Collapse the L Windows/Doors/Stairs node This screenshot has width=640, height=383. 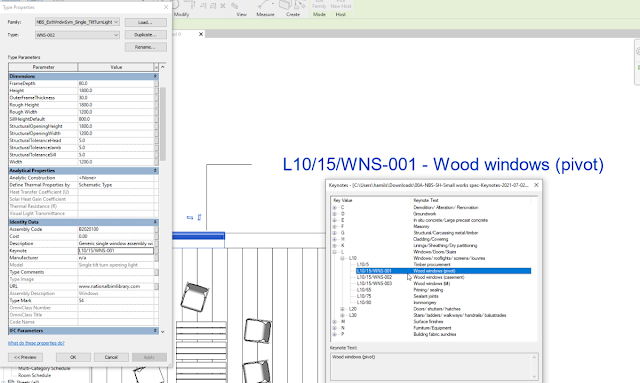[x=335, y=252]
